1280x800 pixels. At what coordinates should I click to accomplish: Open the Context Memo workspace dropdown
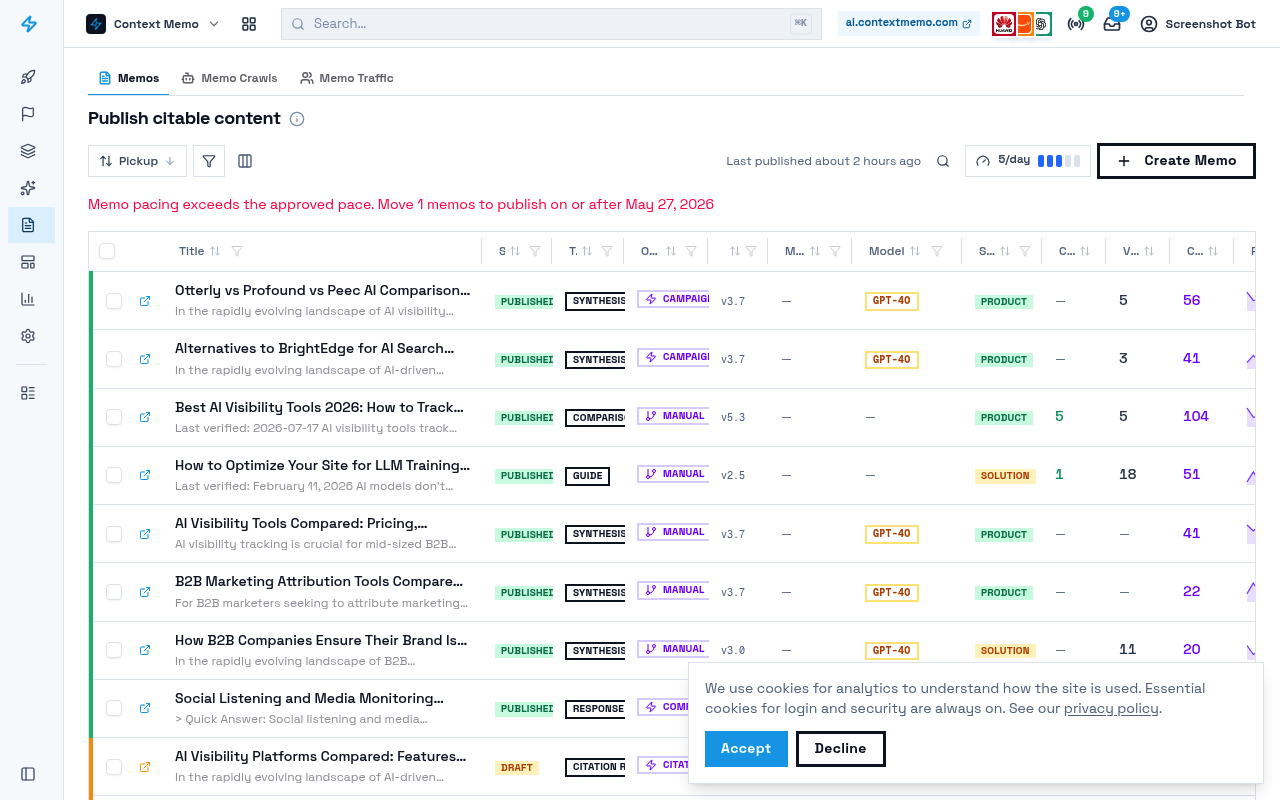coord(153,24)
